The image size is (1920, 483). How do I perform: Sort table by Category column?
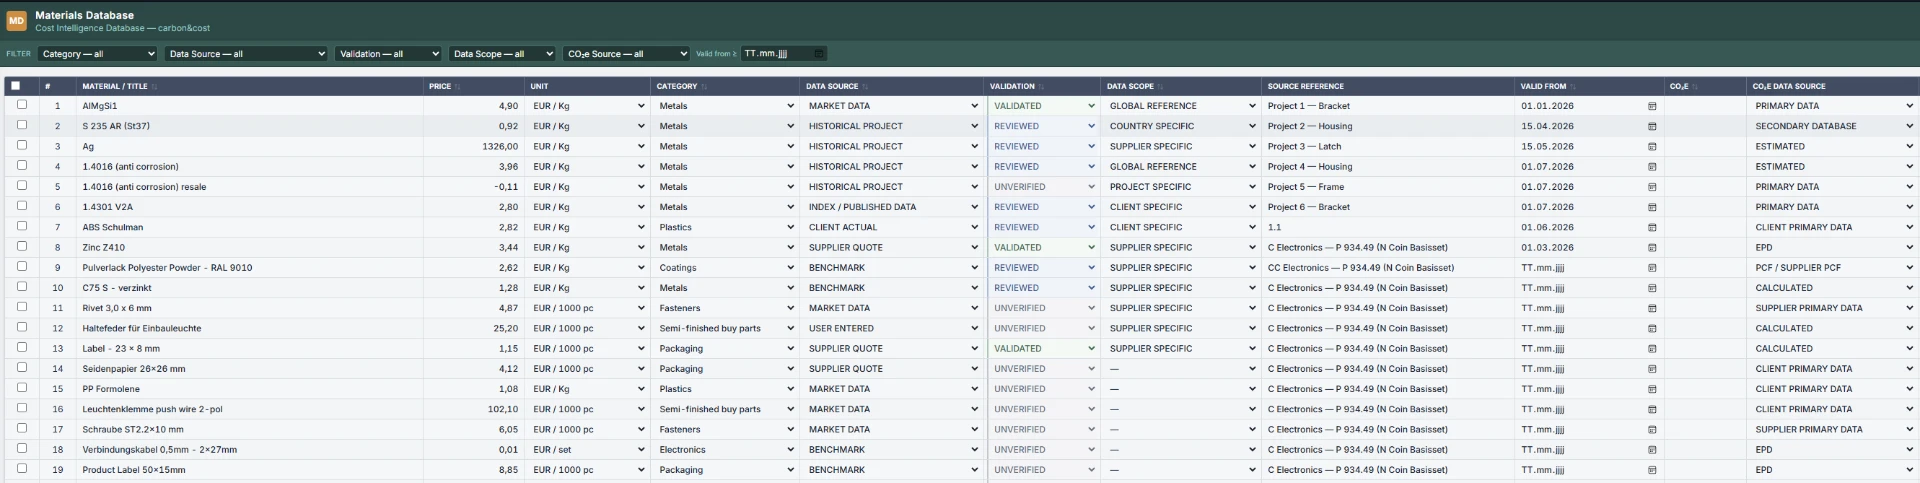pos(704,87)
